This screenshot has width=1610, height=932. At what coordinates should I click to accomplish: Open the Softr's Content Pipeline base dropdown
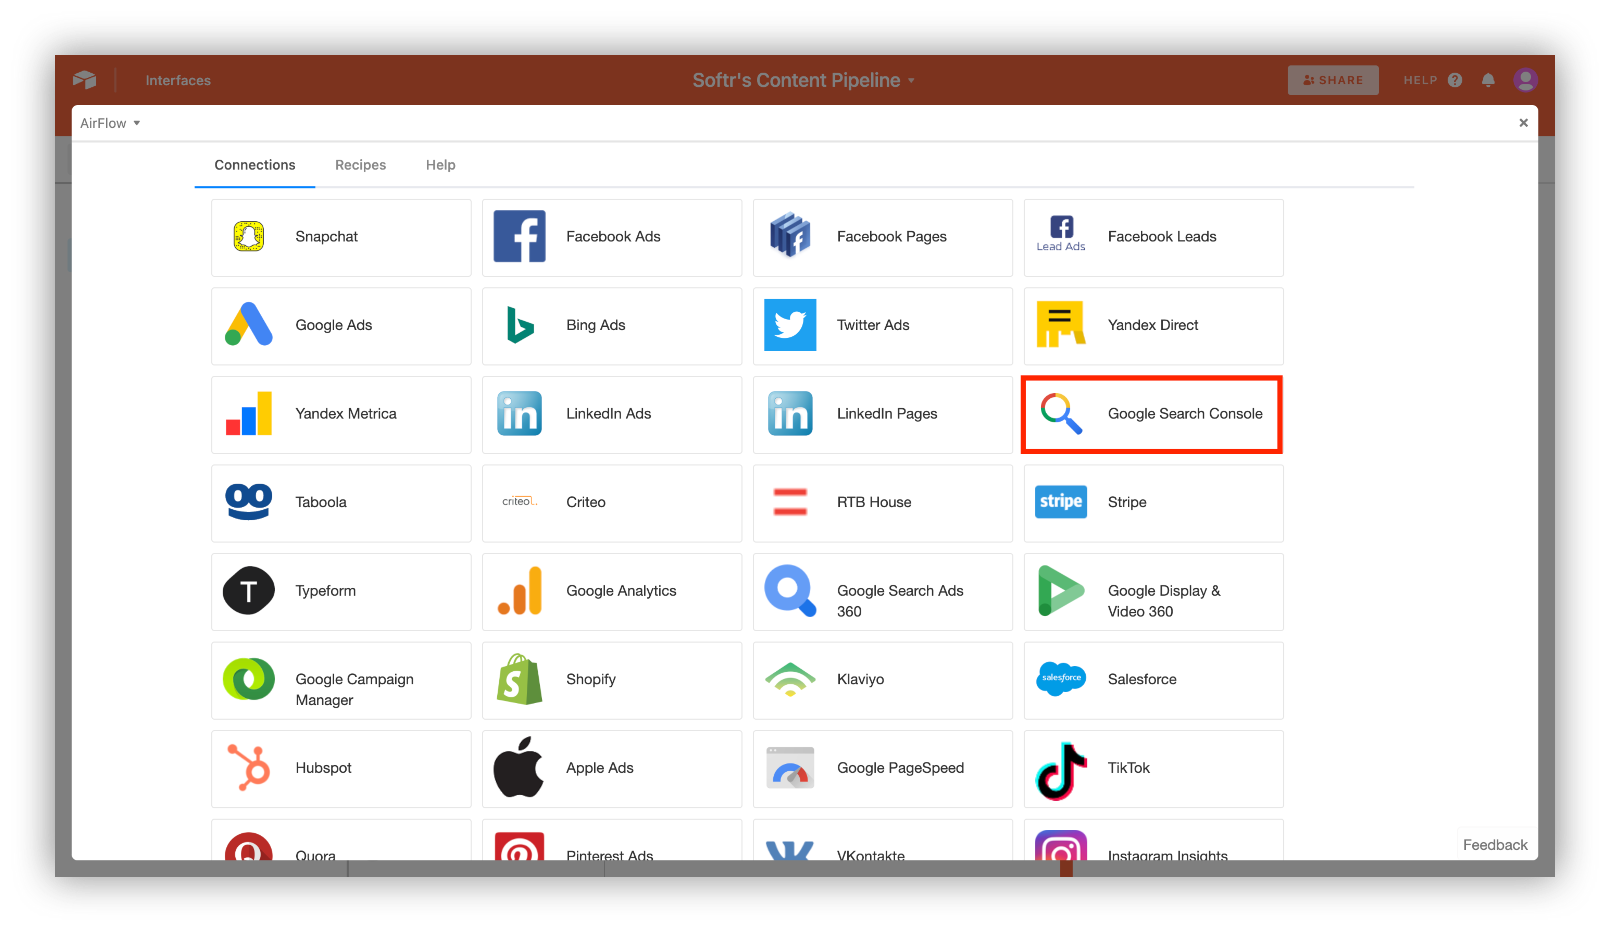tap(804, 80)
